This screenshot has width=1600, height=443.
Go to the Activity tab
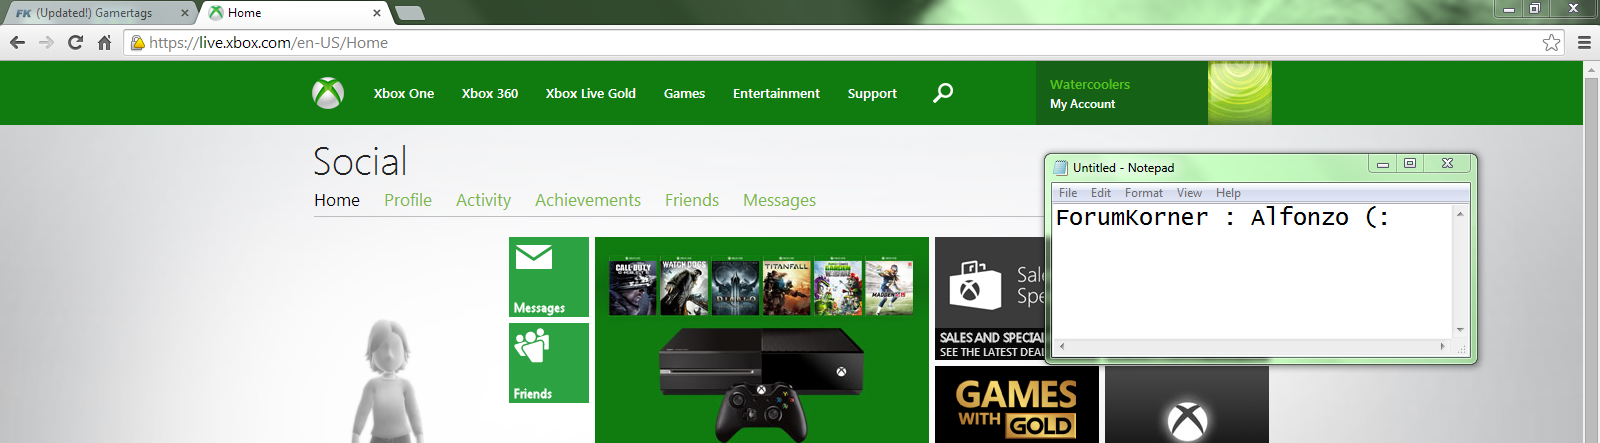483,200
